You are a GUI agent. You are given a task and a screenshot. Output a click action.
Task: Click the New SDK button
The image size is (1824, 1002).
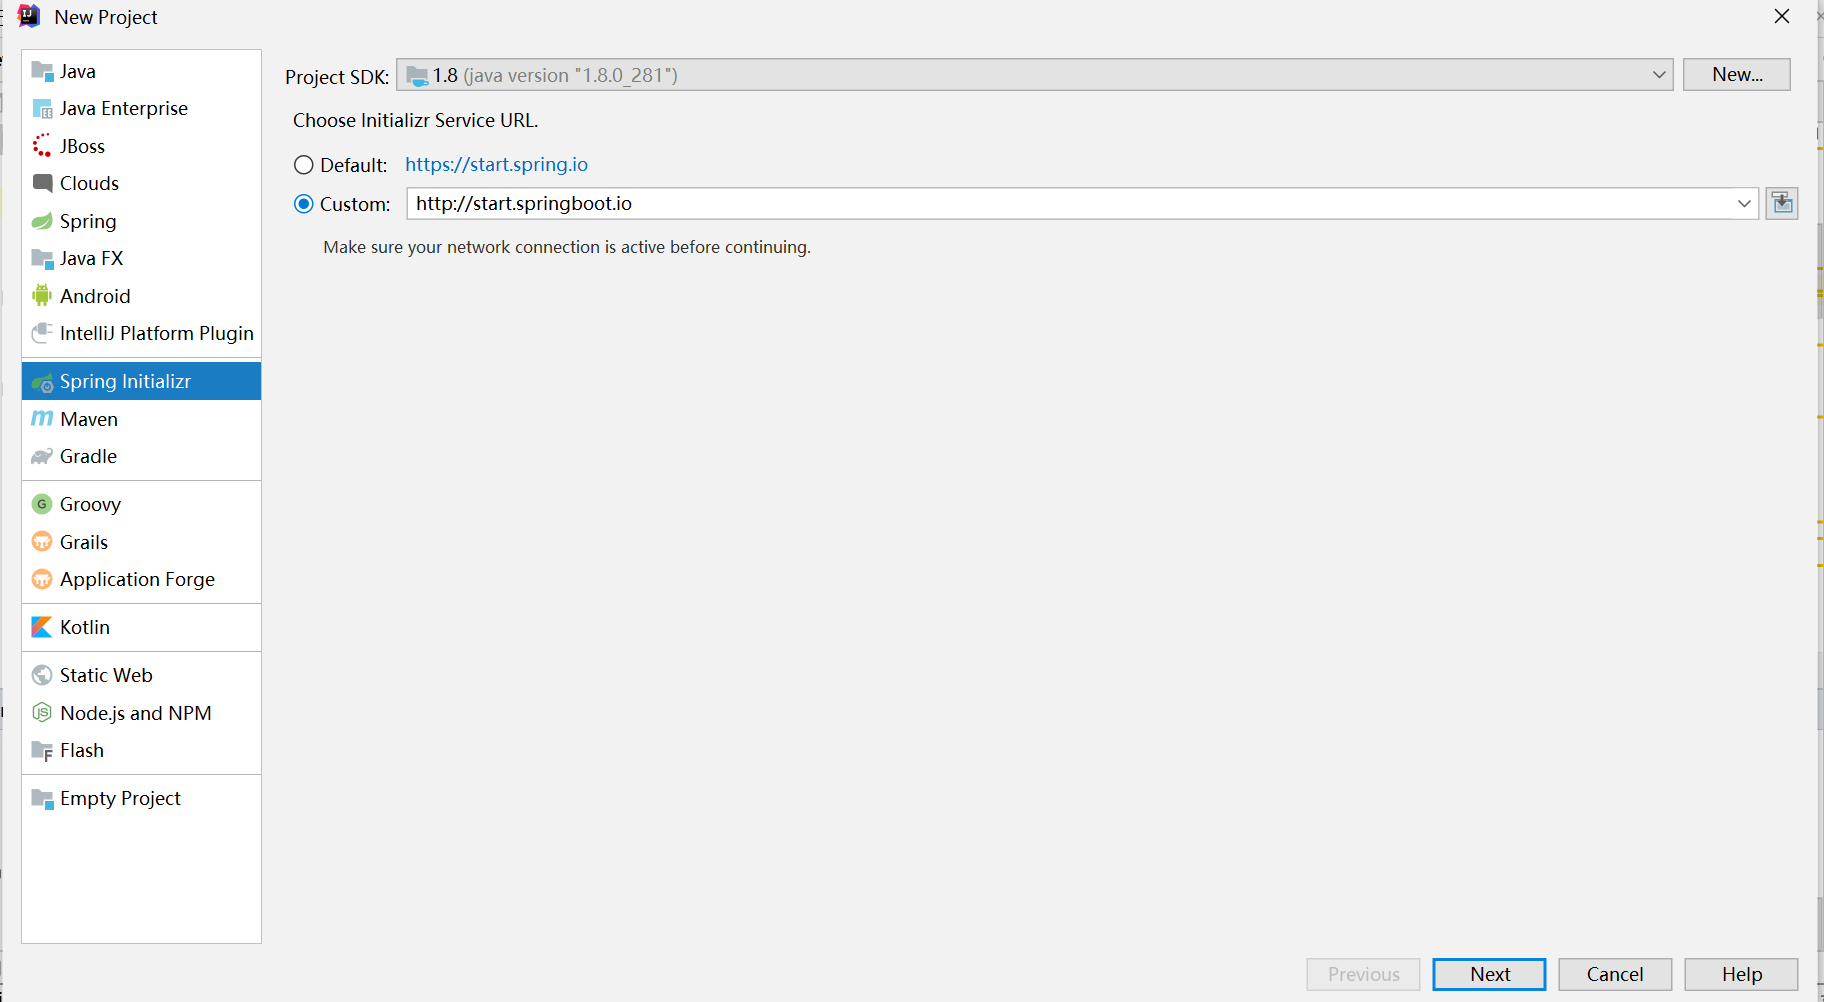point(1736,74)
